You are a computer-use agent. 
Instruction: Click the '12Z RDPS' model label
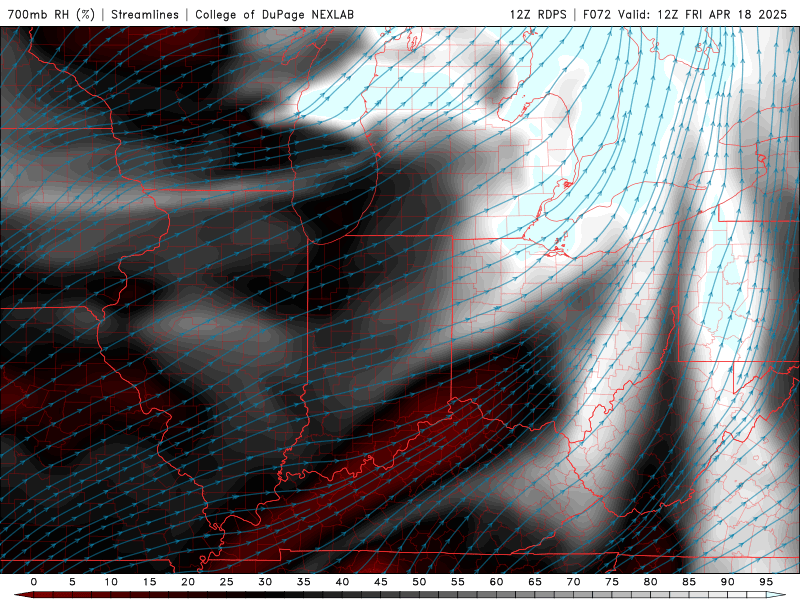[538, 14]
